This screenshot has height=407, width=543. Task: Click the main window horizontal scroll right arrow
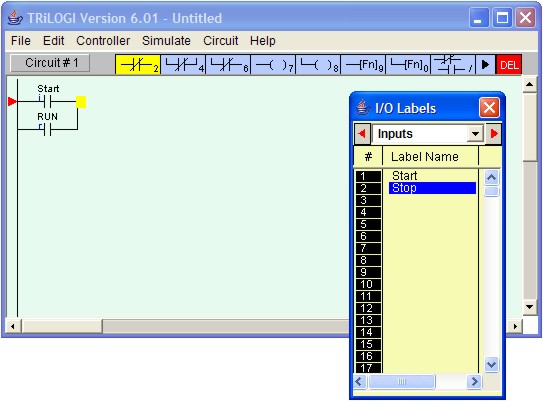515,326
